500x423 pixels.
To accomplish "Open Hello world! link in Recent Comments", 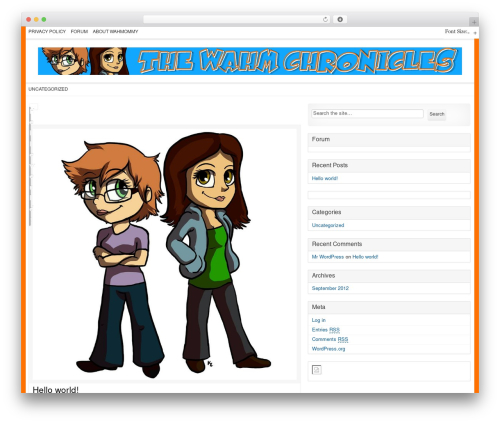I will pos(365,257).
